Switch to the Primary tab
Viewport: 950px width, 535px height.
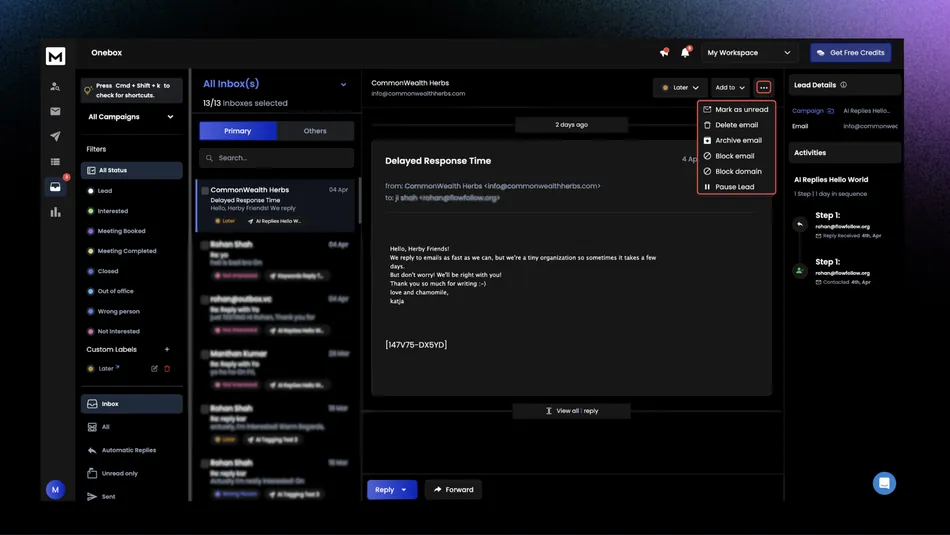pyautogui.click(x=238, y=131)
